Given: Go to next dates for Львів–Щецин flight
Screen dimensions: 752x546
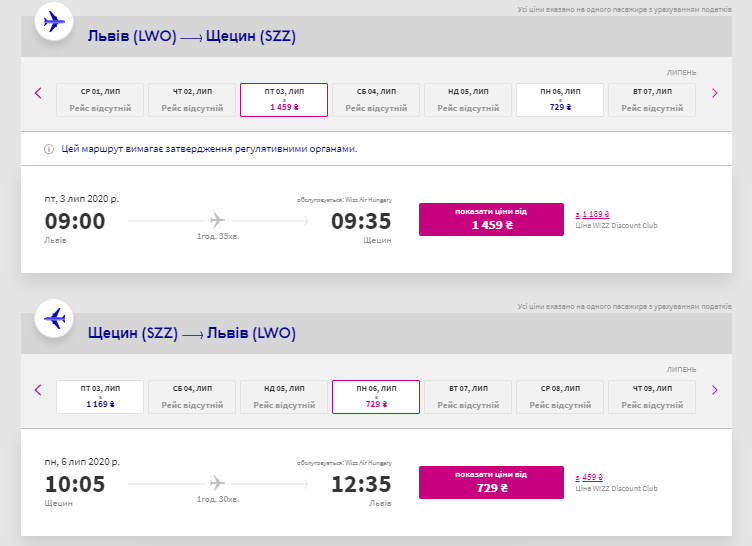Looking at the screenshot, I should tap(714, 94).
